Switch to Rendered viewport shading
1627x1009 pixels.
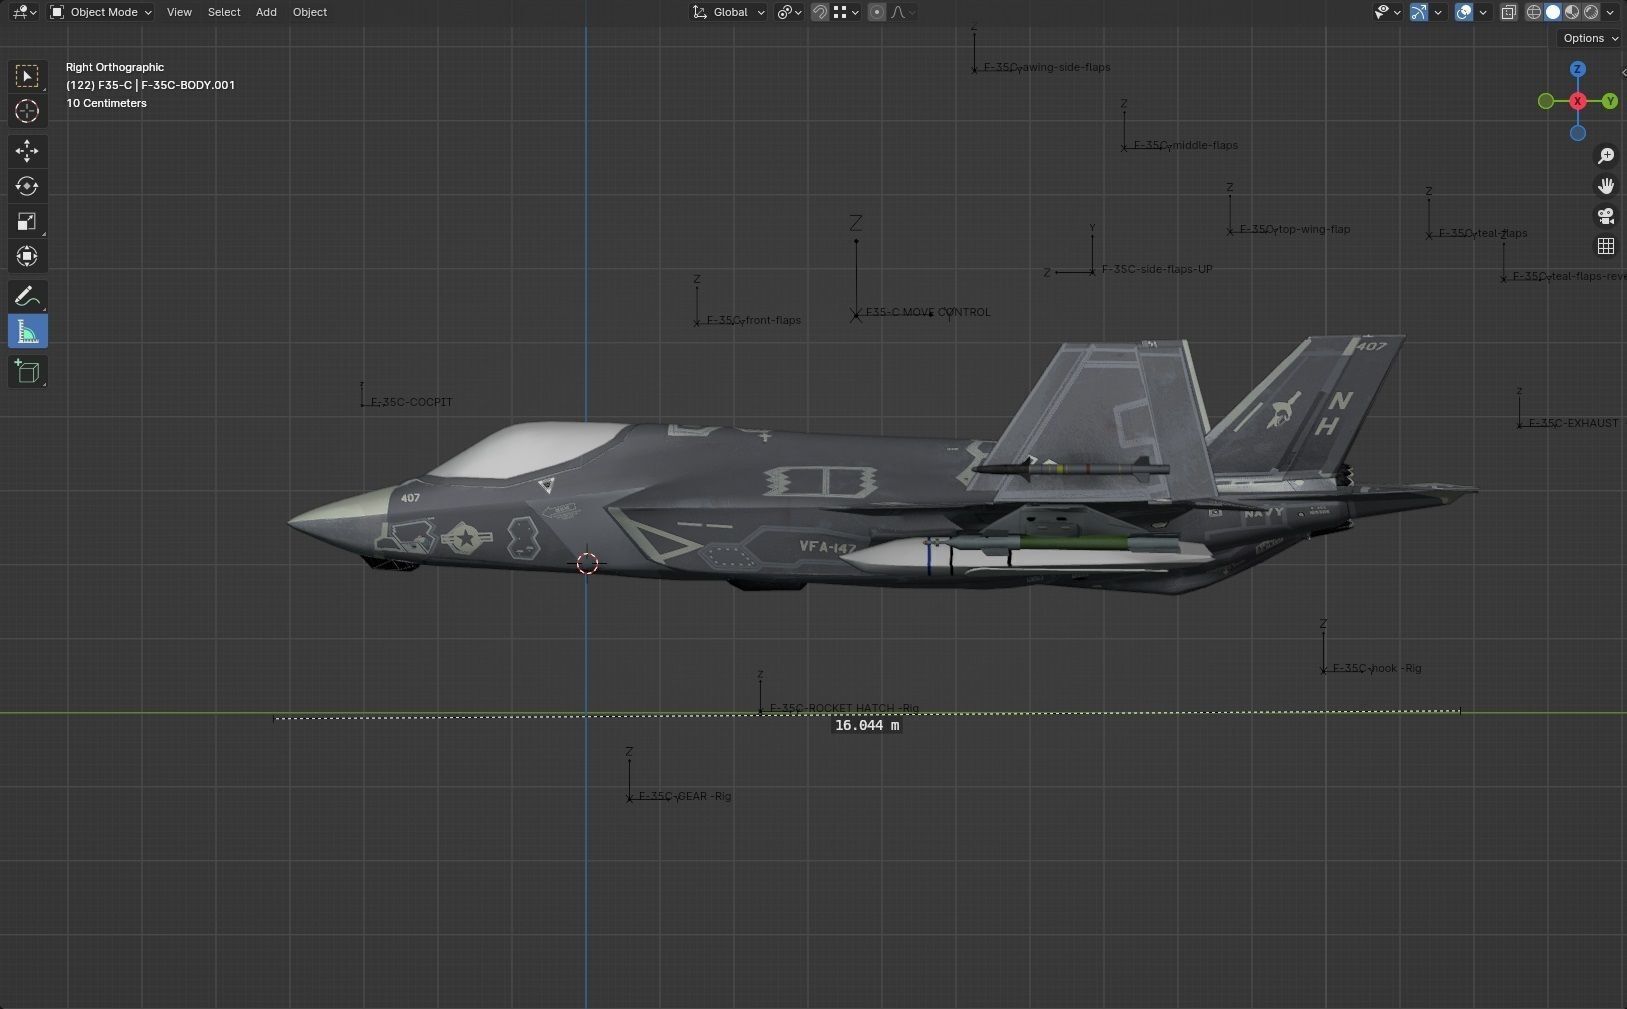(x=1591, y=12)
